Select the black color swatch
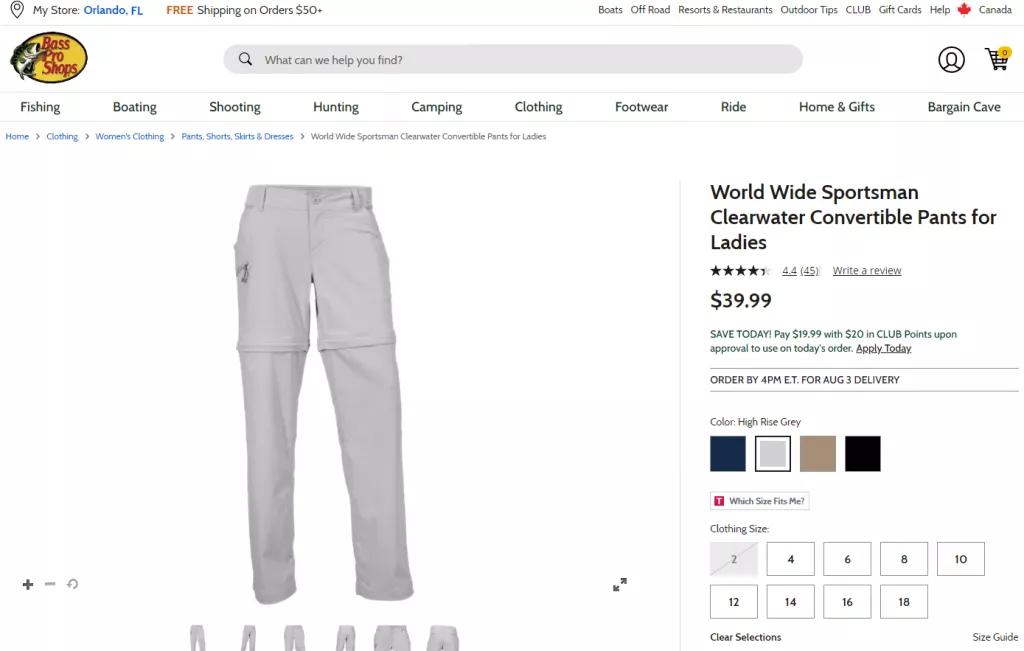The image size is (1024, 651). [x=862, y=454]
